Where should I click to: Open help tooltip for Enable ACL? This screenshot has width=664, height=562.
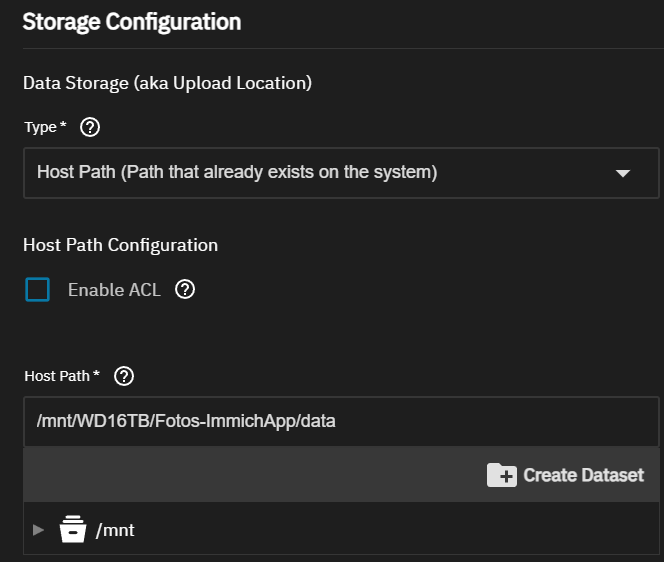click(x=185, y=290)
